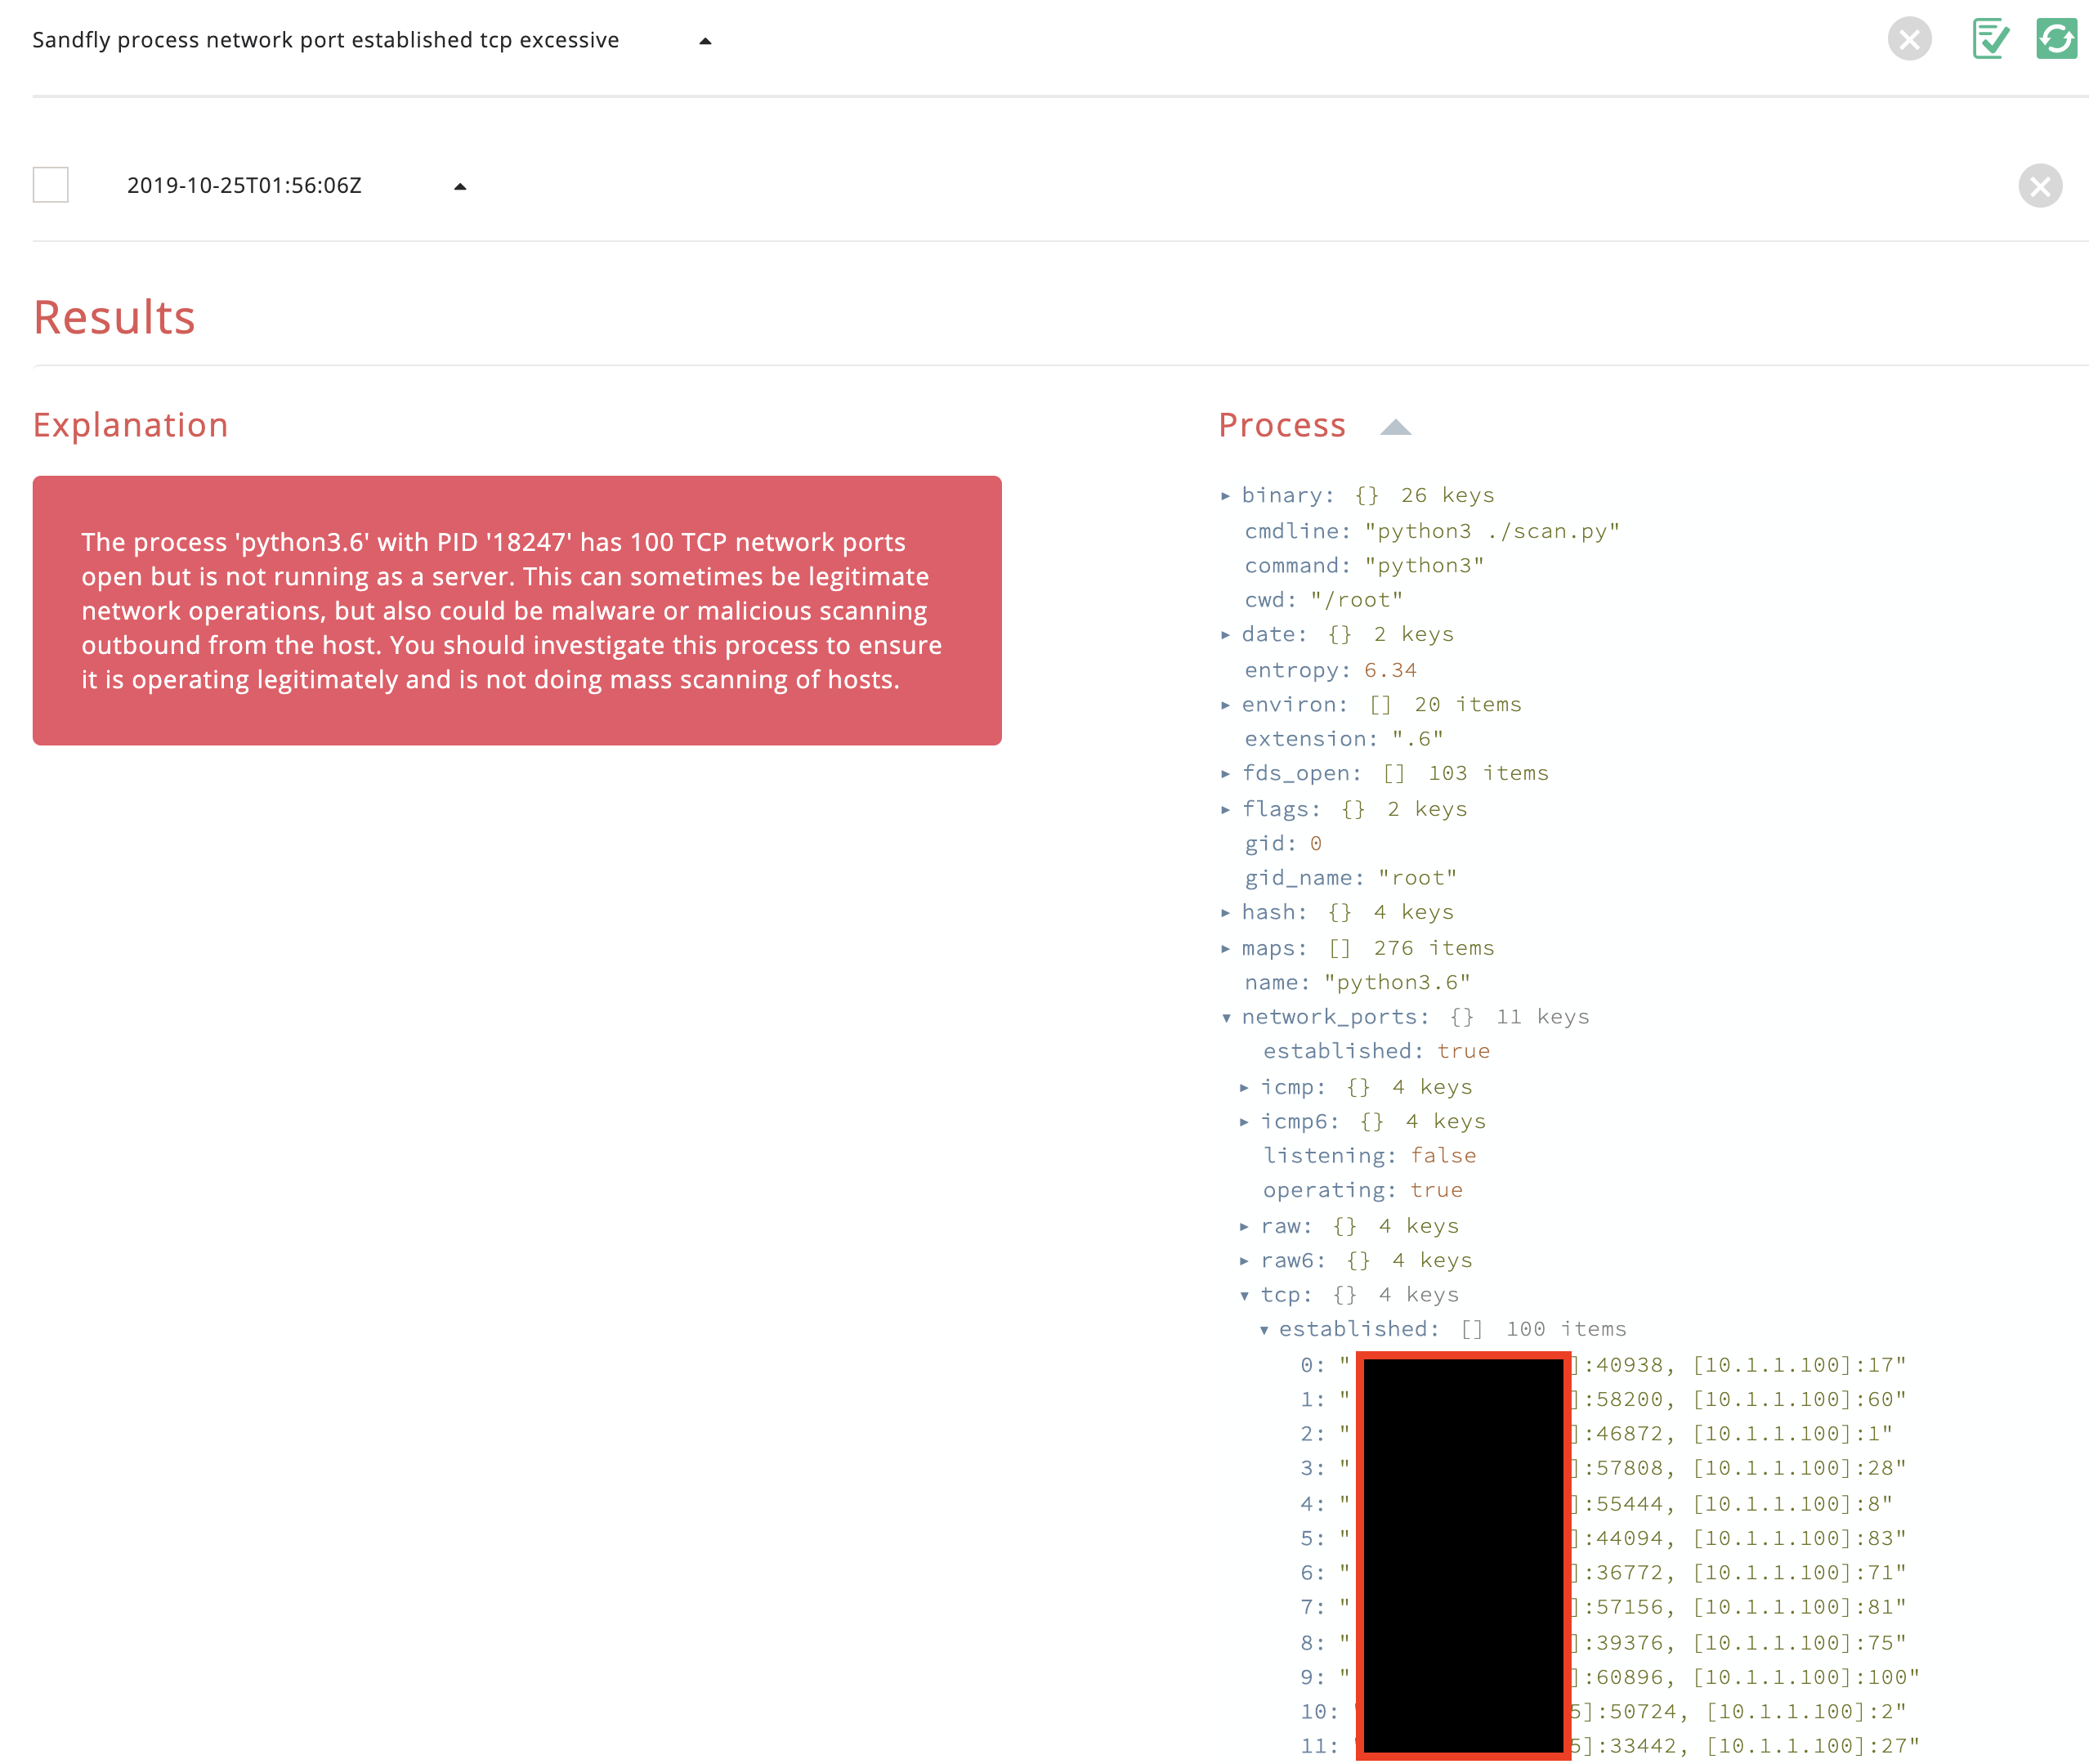
Task: Select established item 8 ending :75
Action: 1603,1643
